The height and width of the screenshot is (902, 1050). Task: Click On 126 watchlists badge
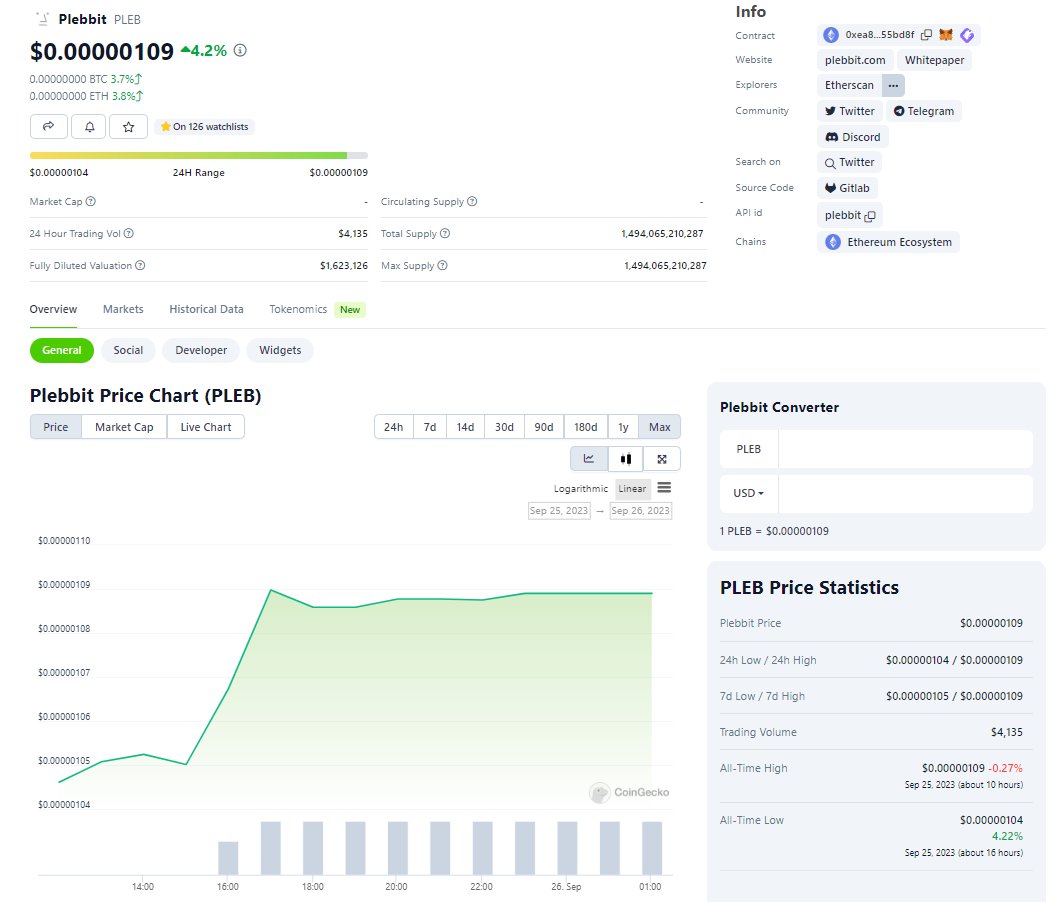pos(204,127)
